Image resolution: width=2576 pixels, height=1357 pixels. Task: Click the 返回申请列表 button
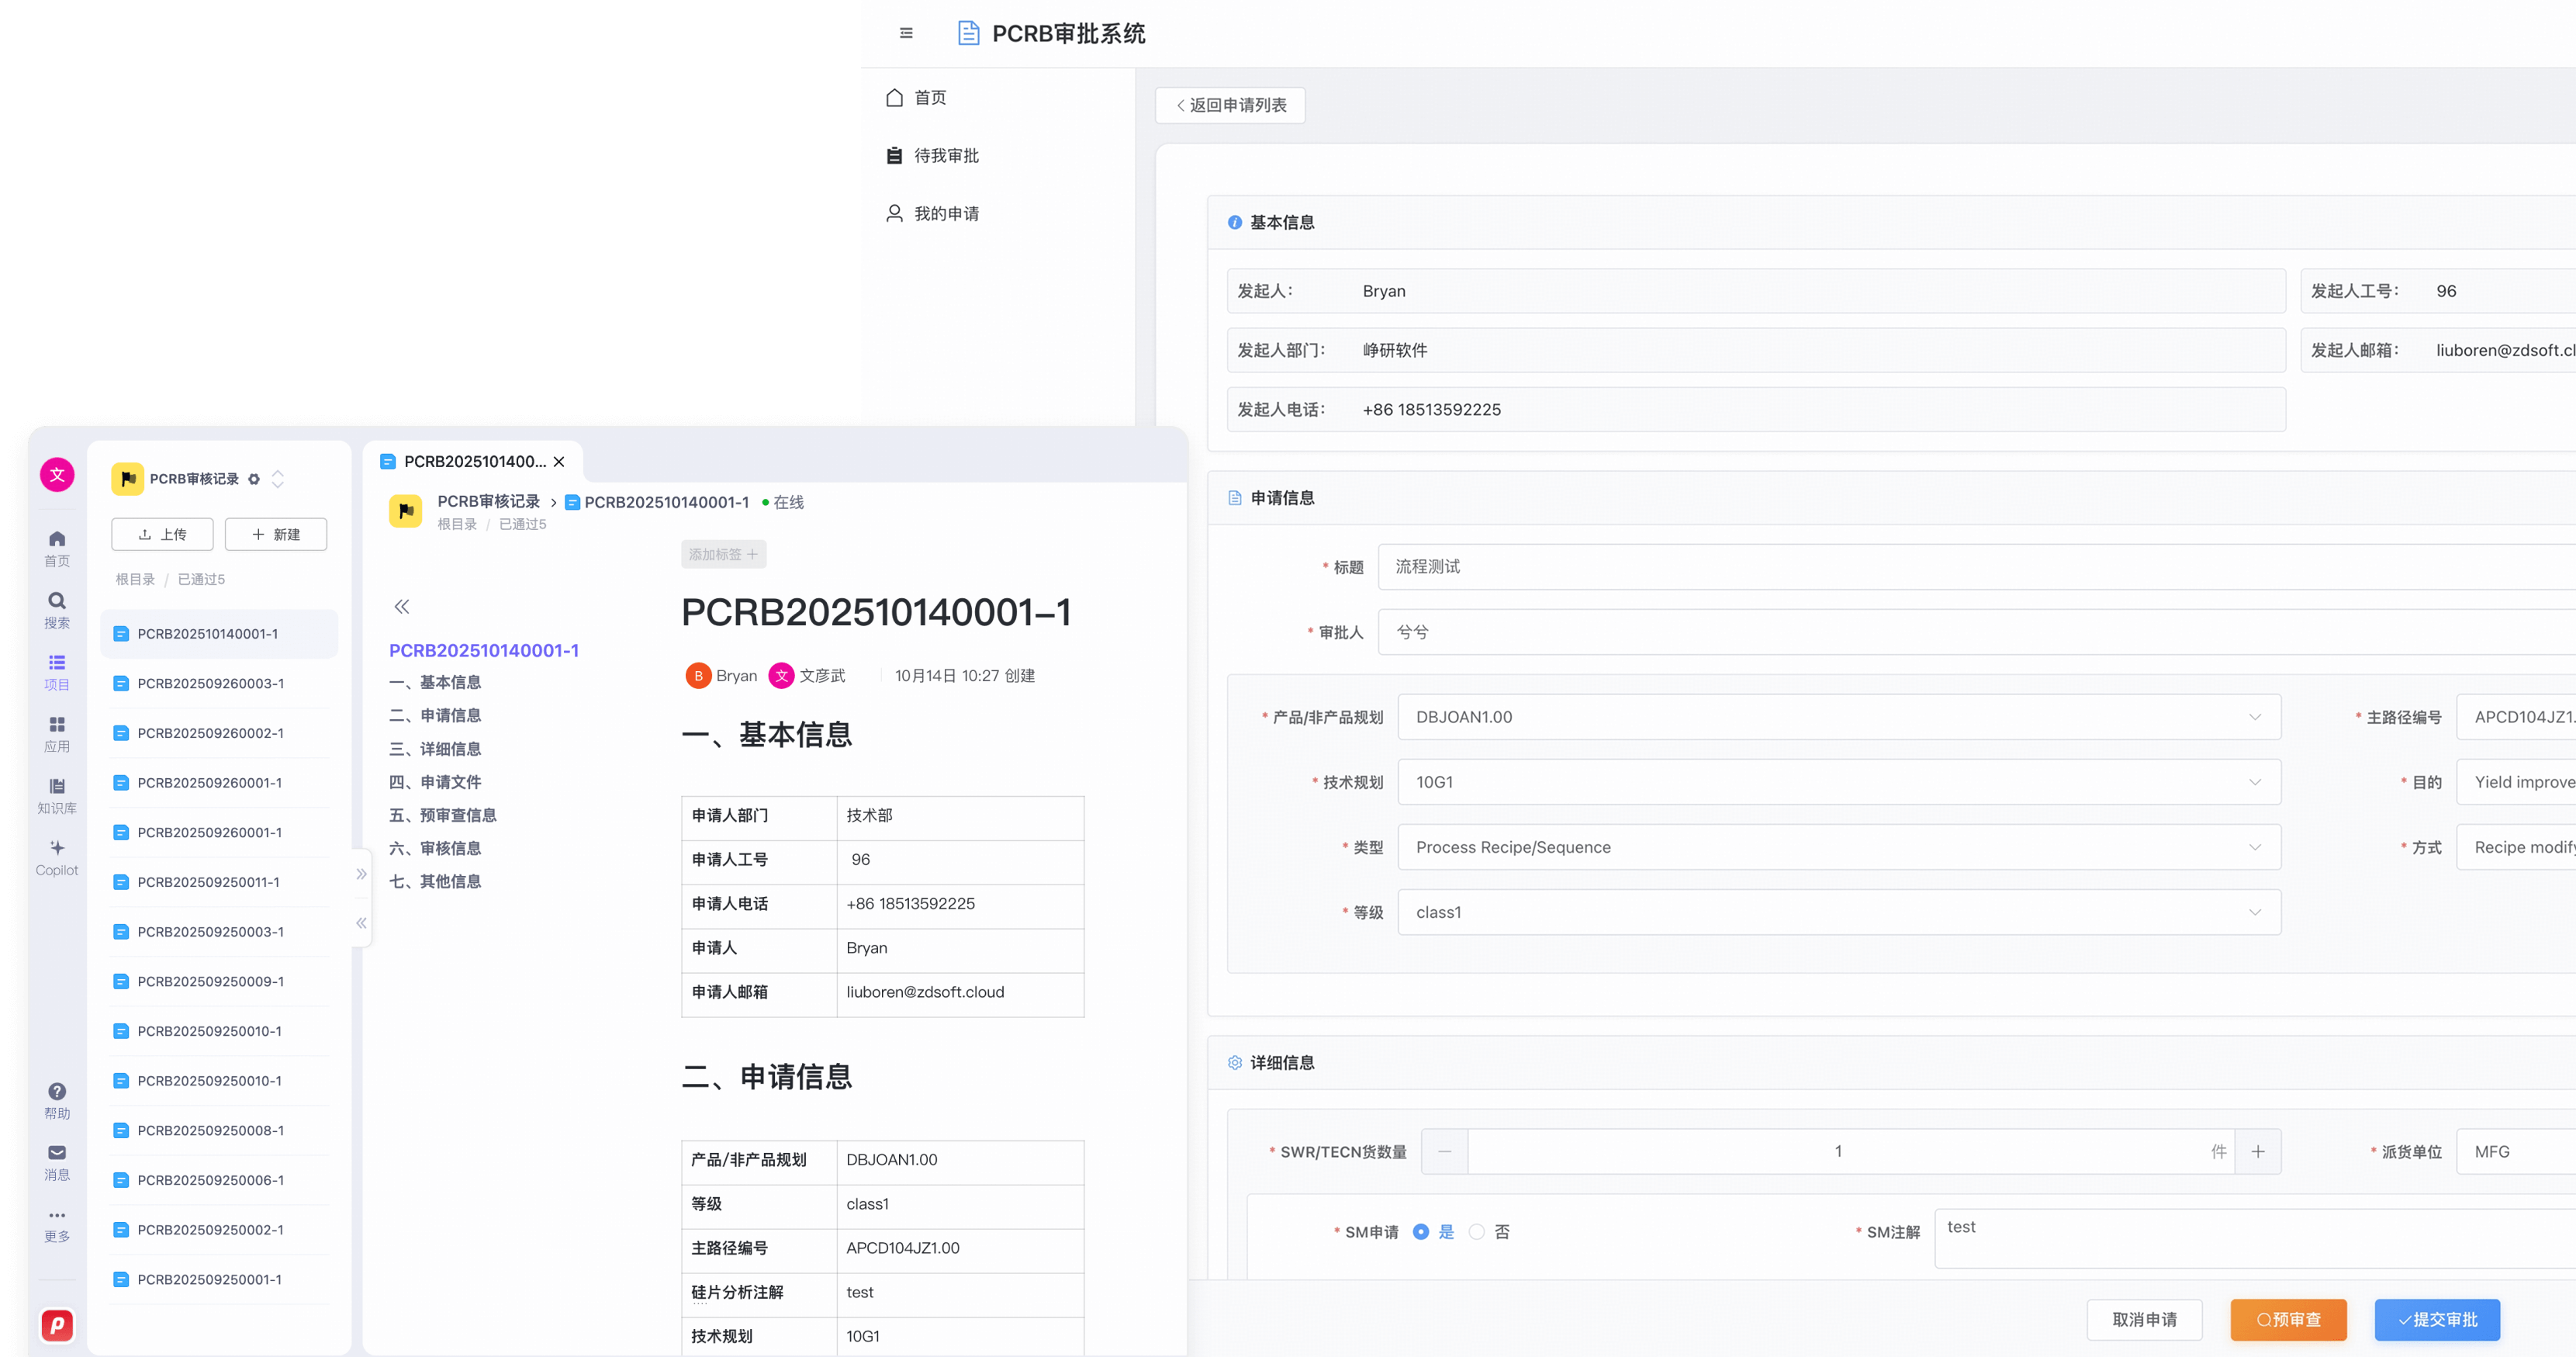(1230, 105)
